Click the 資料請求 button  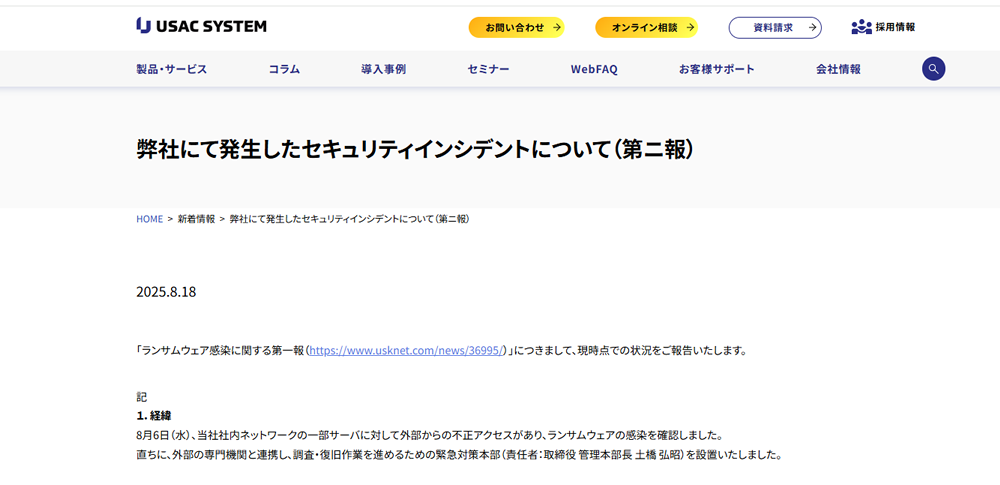tap(775, 27)
